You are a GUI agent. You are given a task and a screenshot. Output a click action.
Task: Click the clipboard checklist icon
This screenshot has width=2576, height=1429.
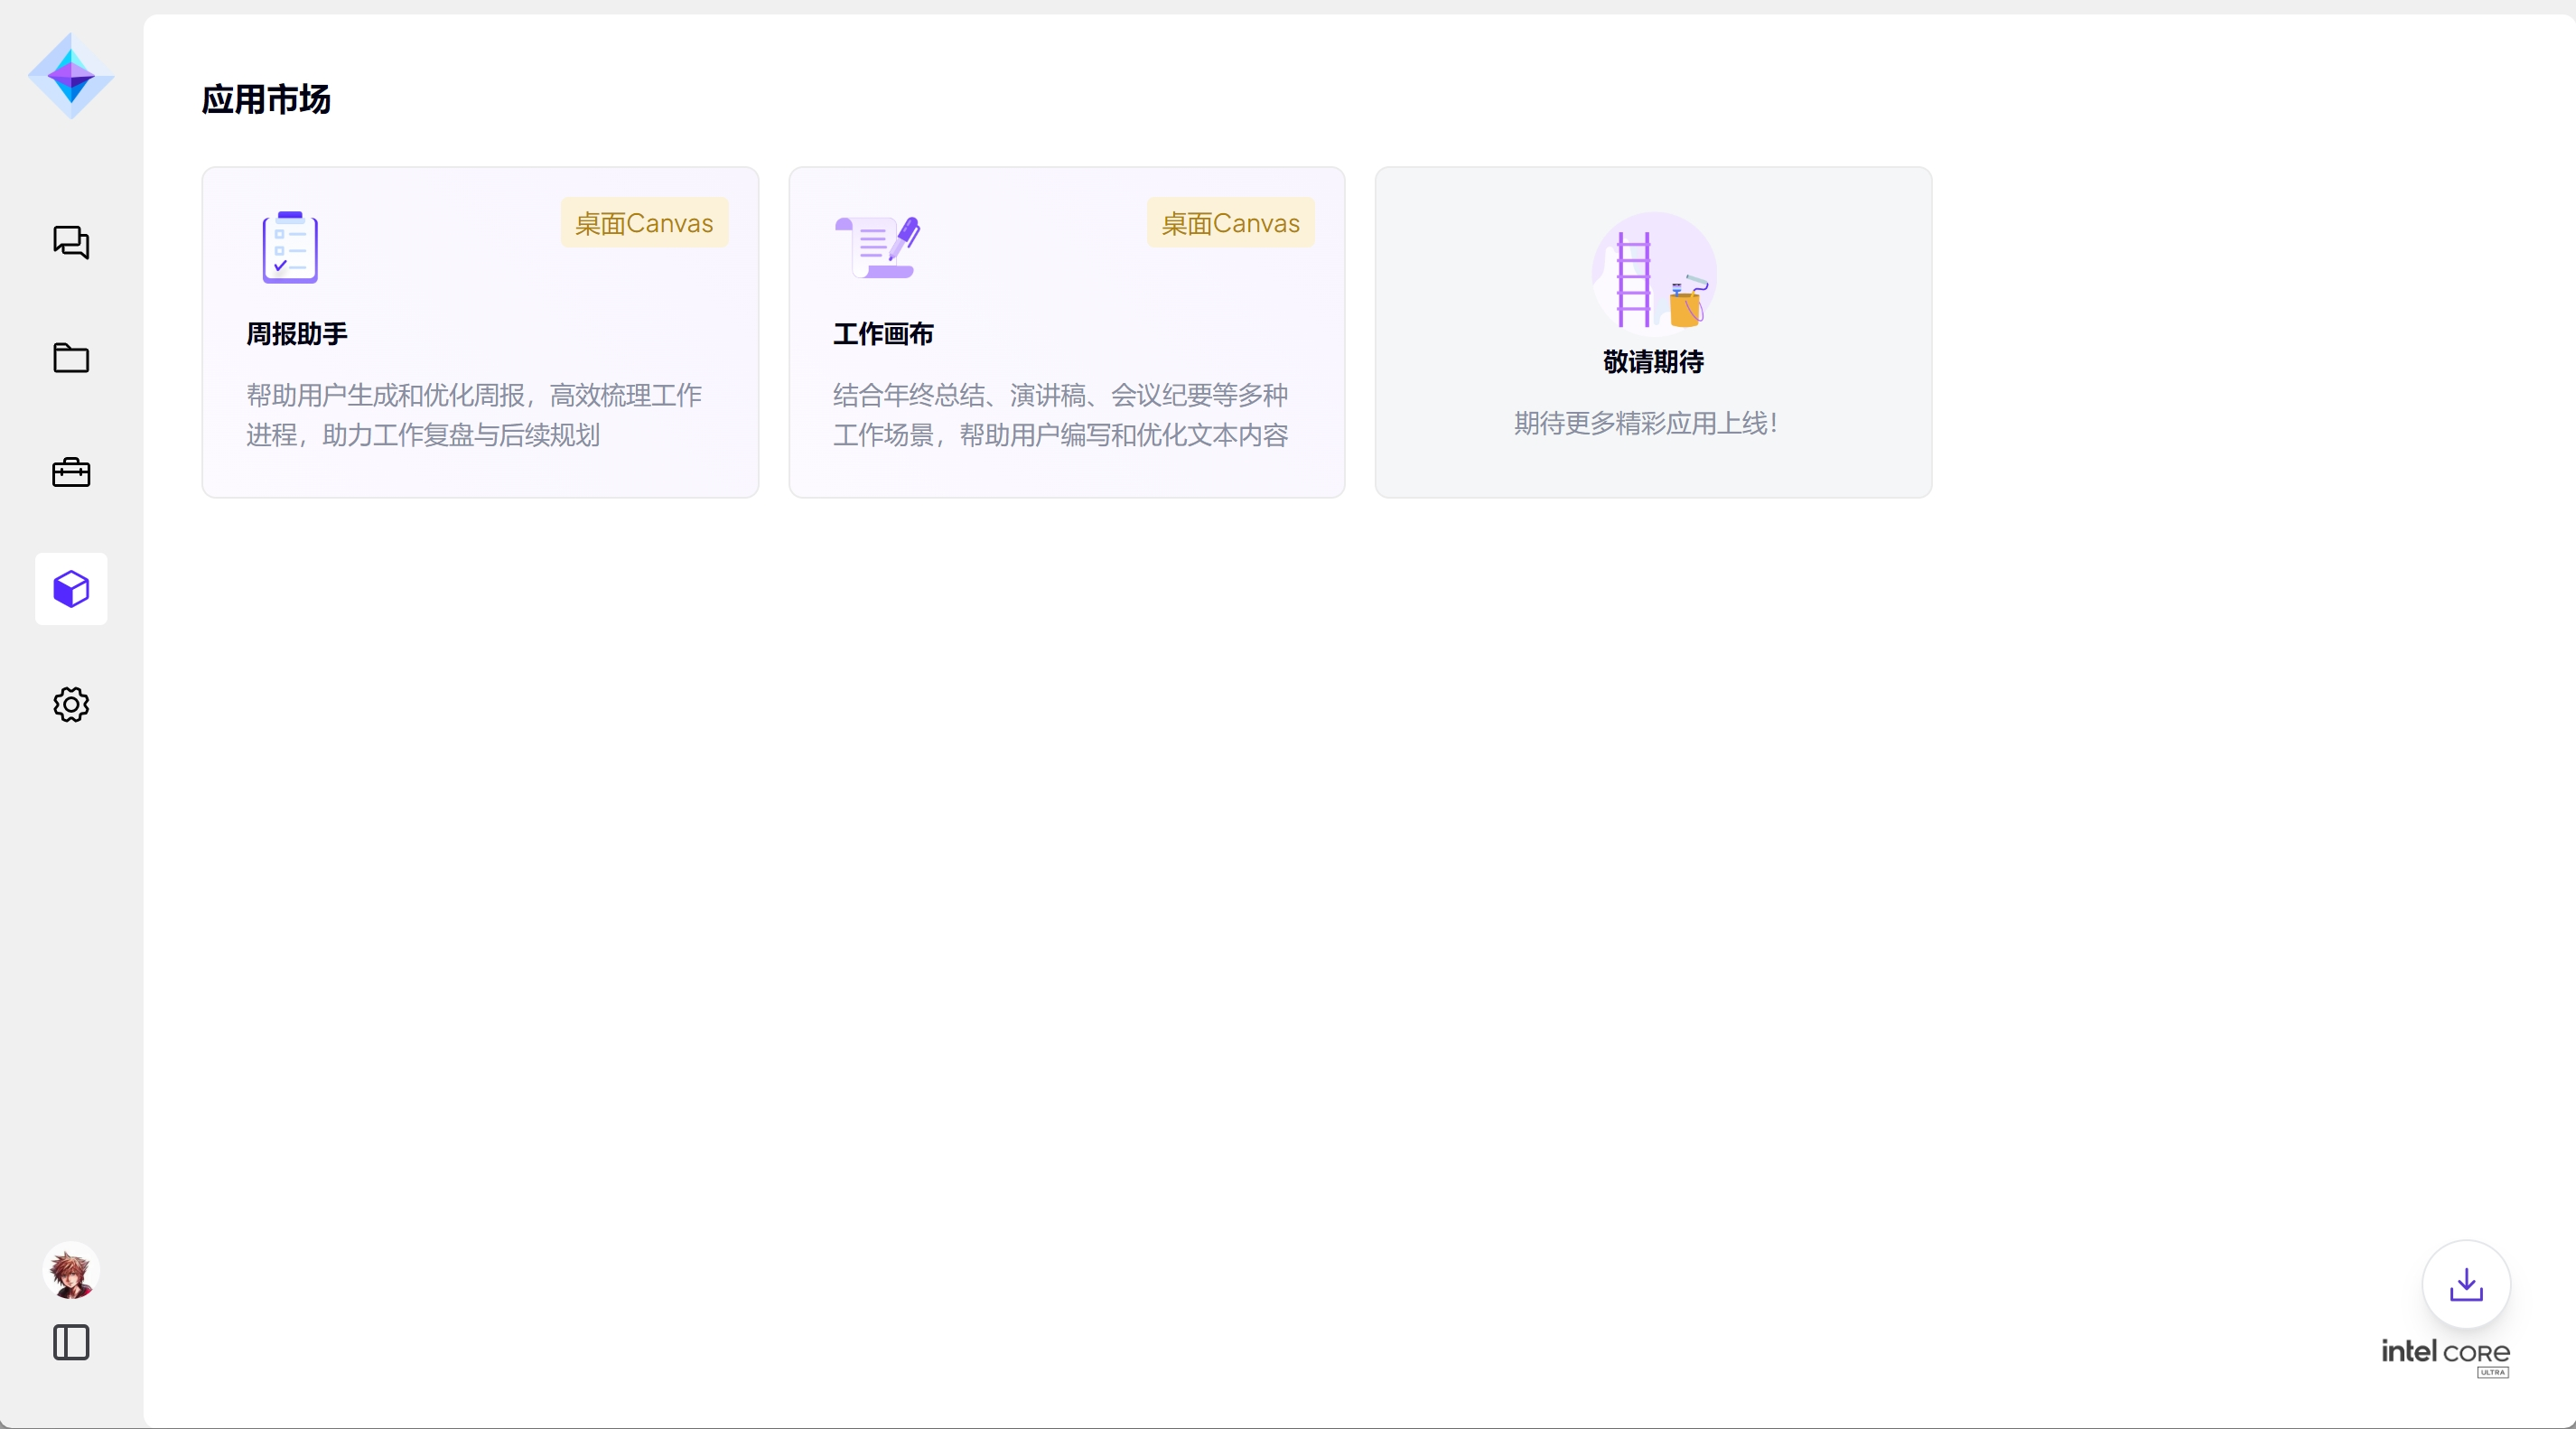point(290,247)
